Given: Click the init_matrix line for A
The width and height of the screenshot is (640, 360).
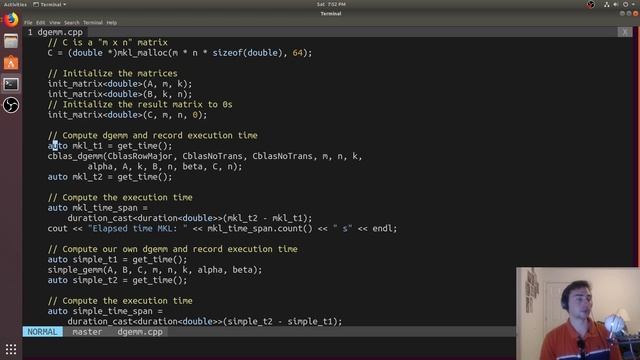Looking at the screenshot, I should 120,84.
